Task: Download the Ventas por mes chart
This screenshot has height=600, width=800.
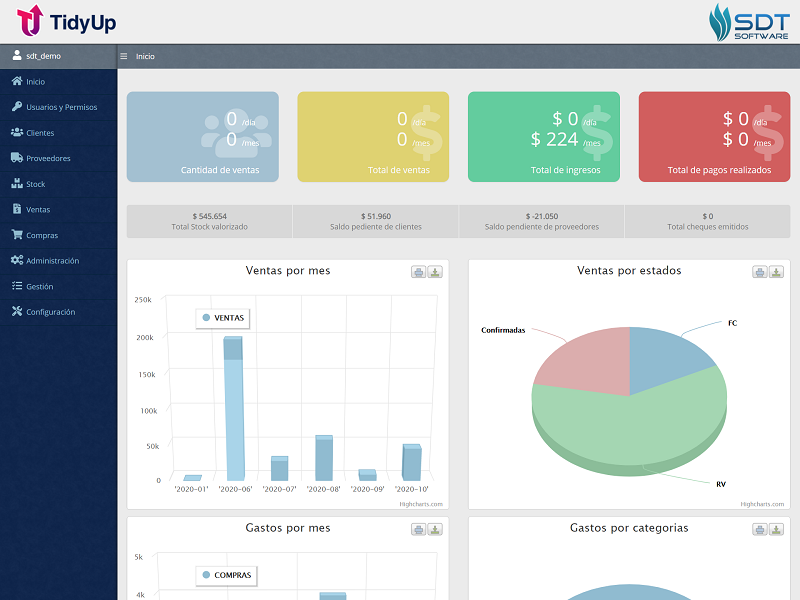Action: (435, 272)
